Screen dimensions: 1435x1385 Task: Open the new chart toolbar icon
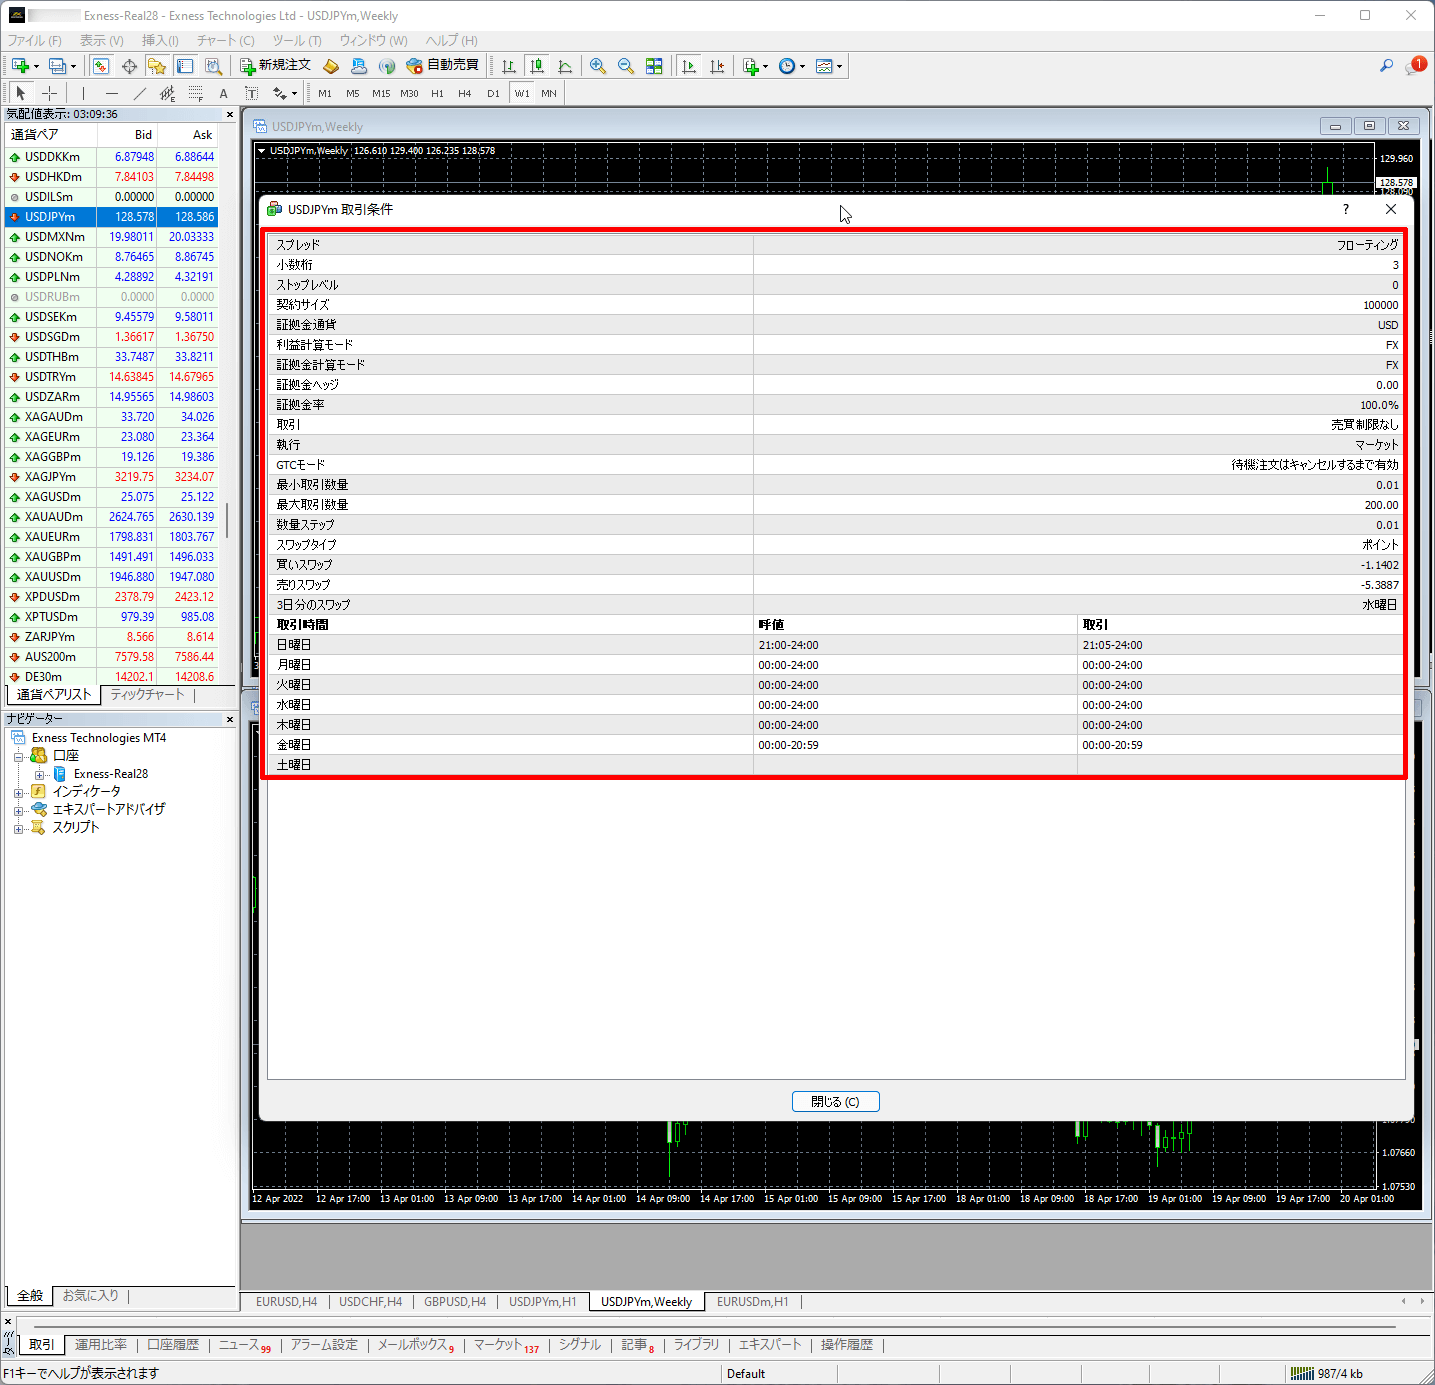(x=24, y=66)
